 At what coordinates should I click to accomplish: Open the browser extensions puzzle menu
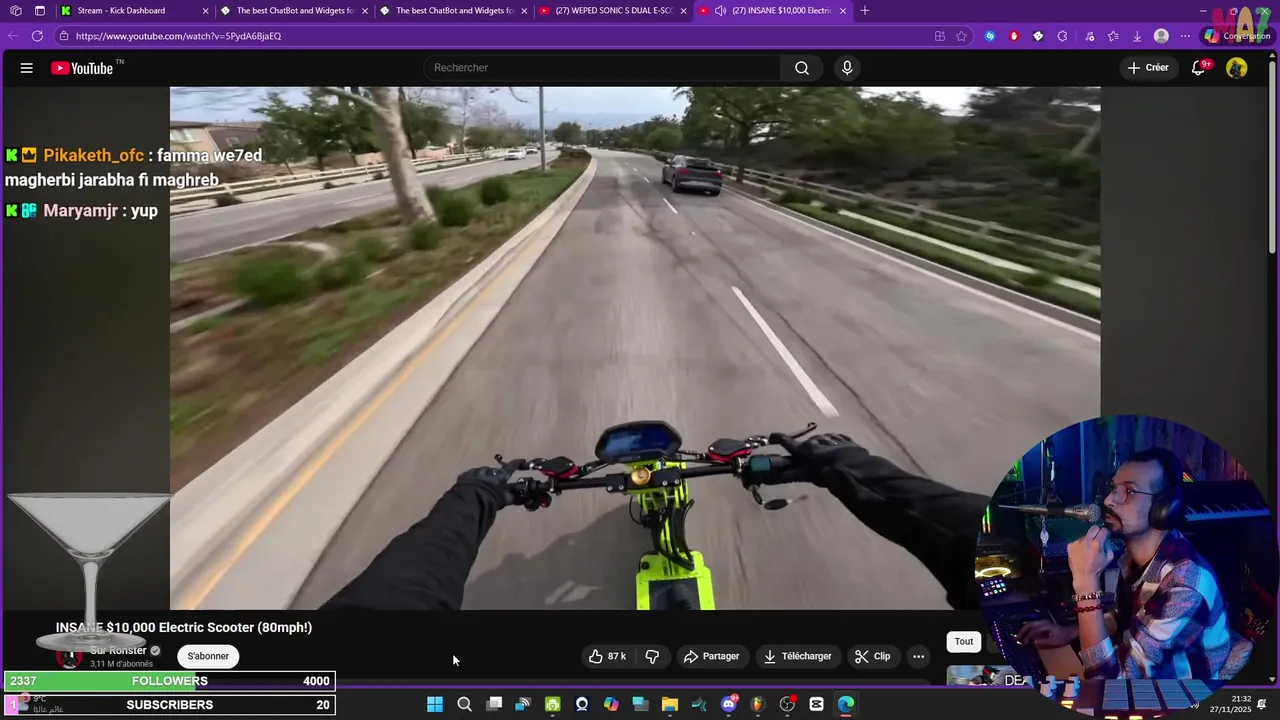tap(1062, 36)
